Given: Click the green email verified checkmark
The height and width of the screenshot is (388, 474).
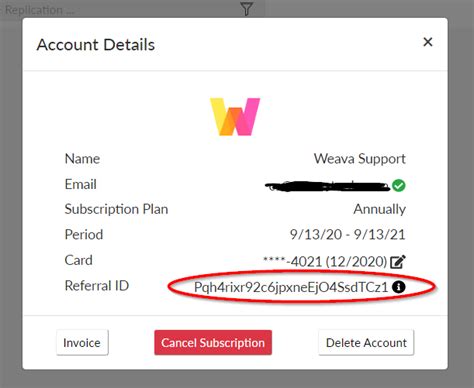Looking at the screenshot, I should 399,185.
